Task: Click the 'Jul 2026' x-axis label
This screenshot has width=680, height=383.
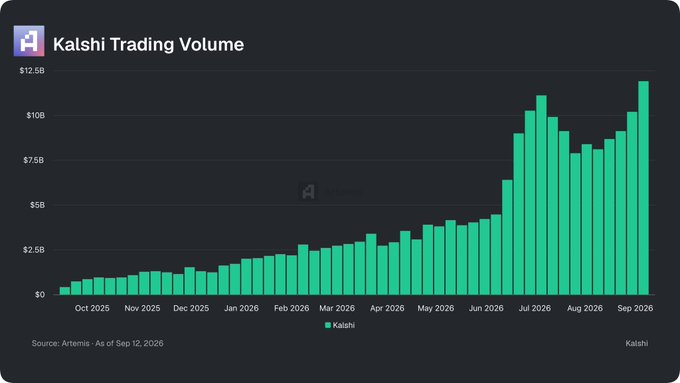Action: 535,308
